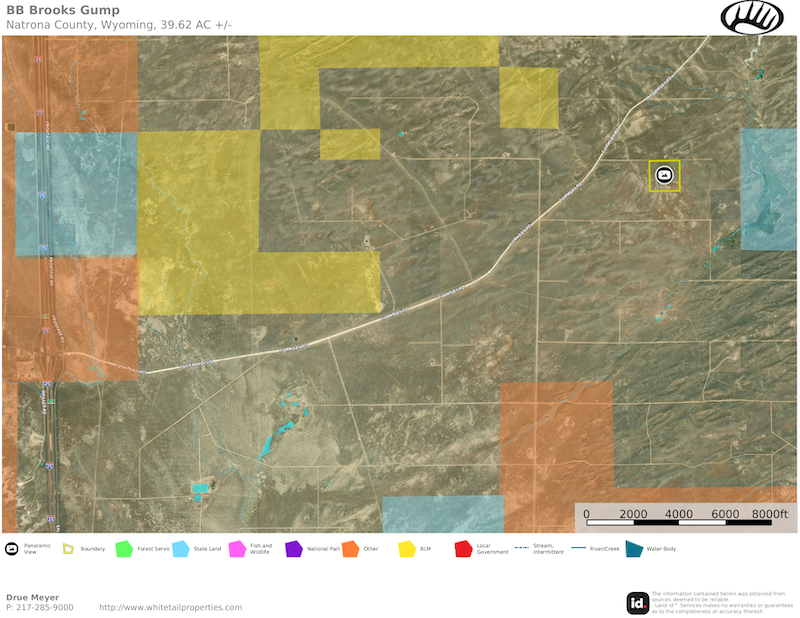Viewport: 800px width, 618px height.
Task: Click the orange Other legend swatch
Action: click(350, 549)
